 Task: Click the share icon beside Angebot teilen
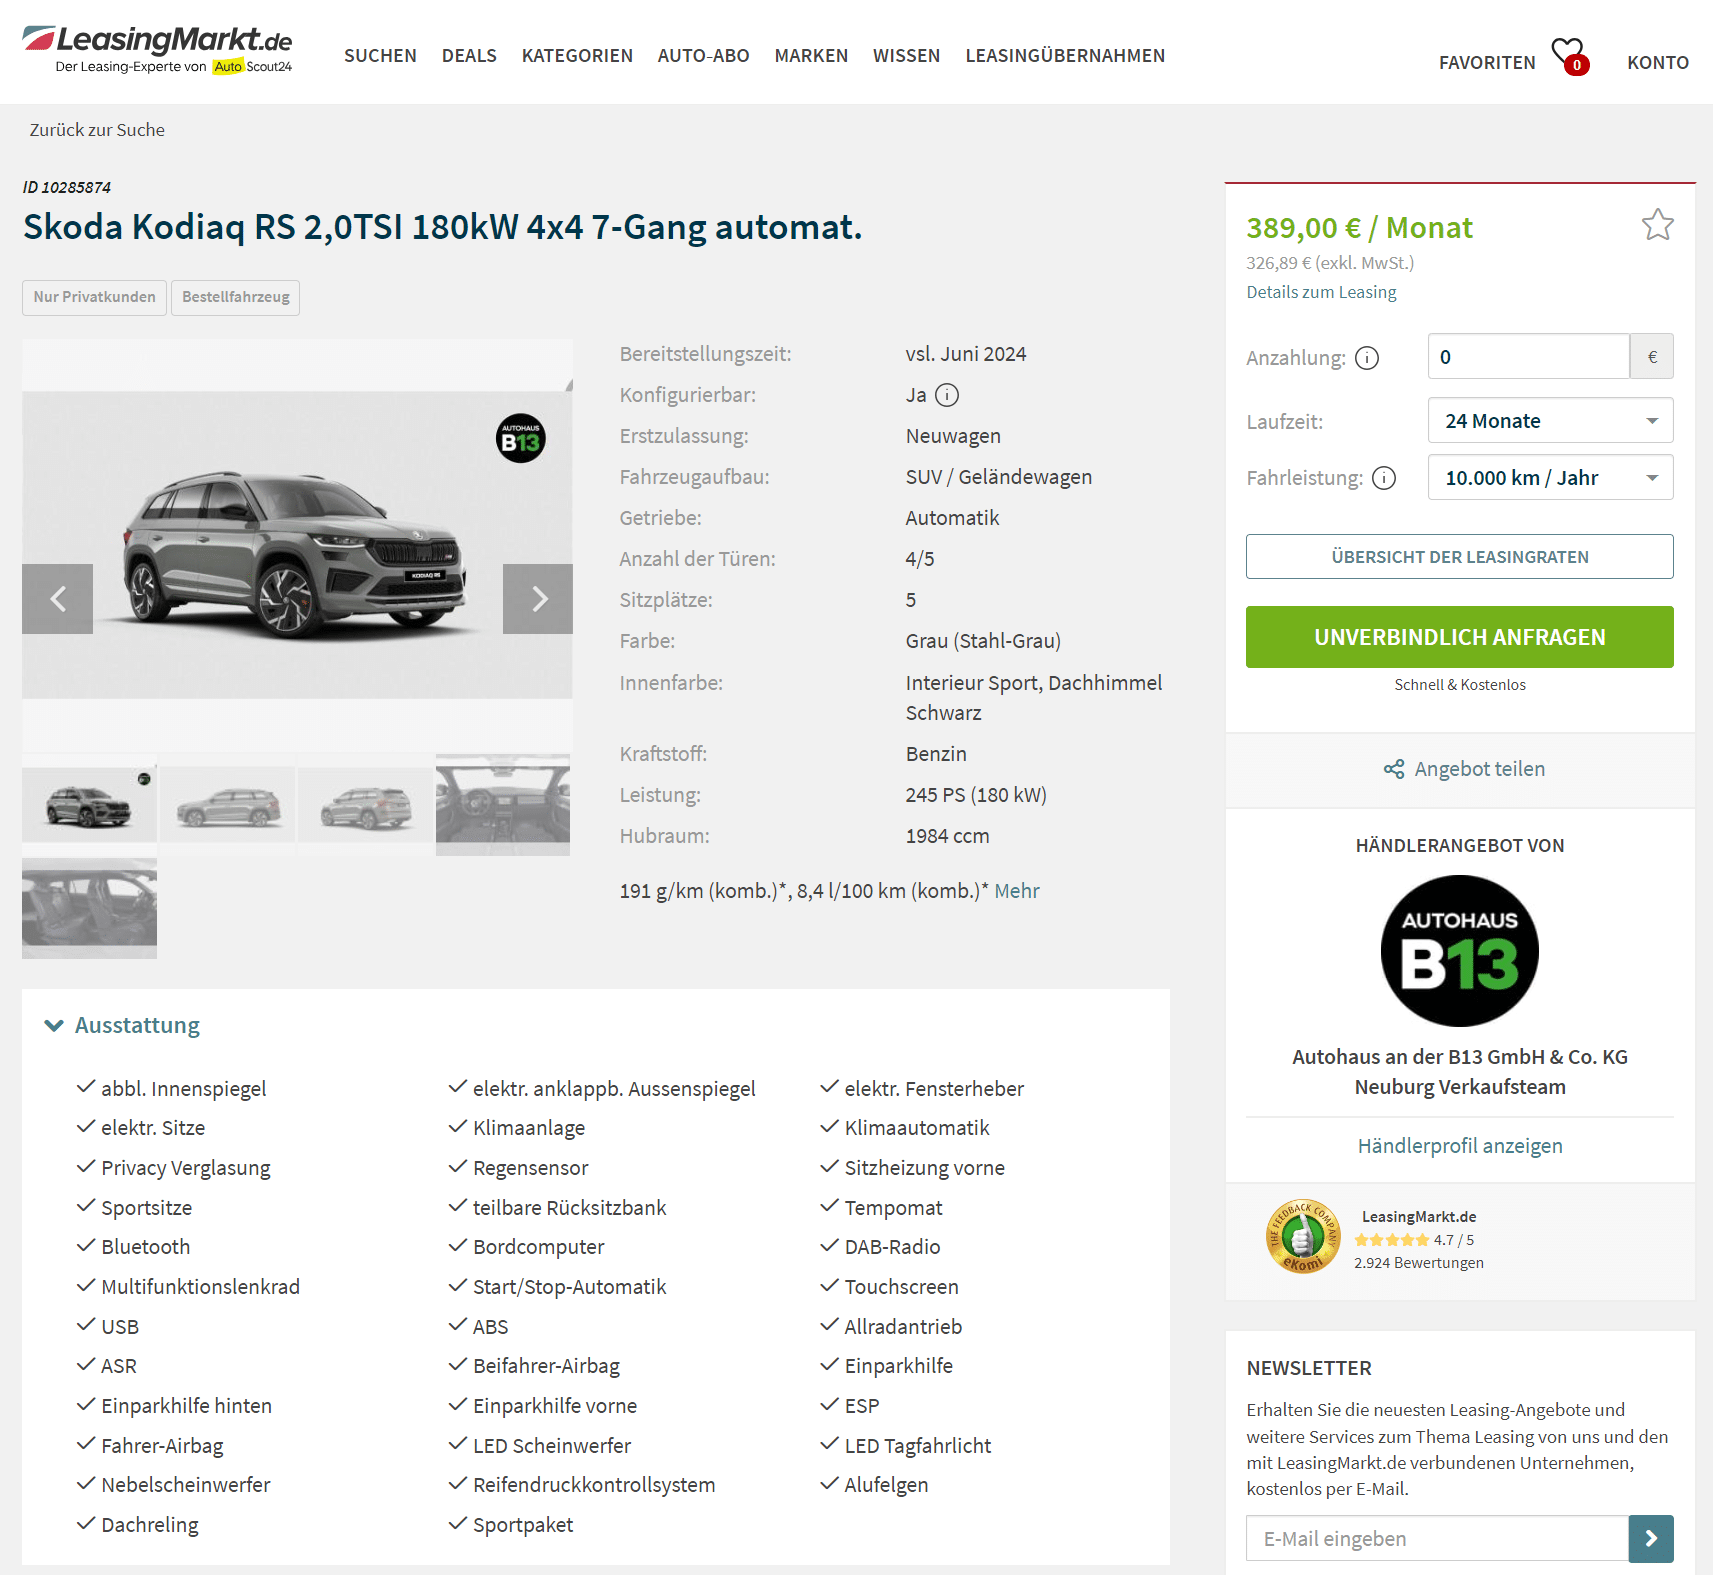pos(1394,769)
